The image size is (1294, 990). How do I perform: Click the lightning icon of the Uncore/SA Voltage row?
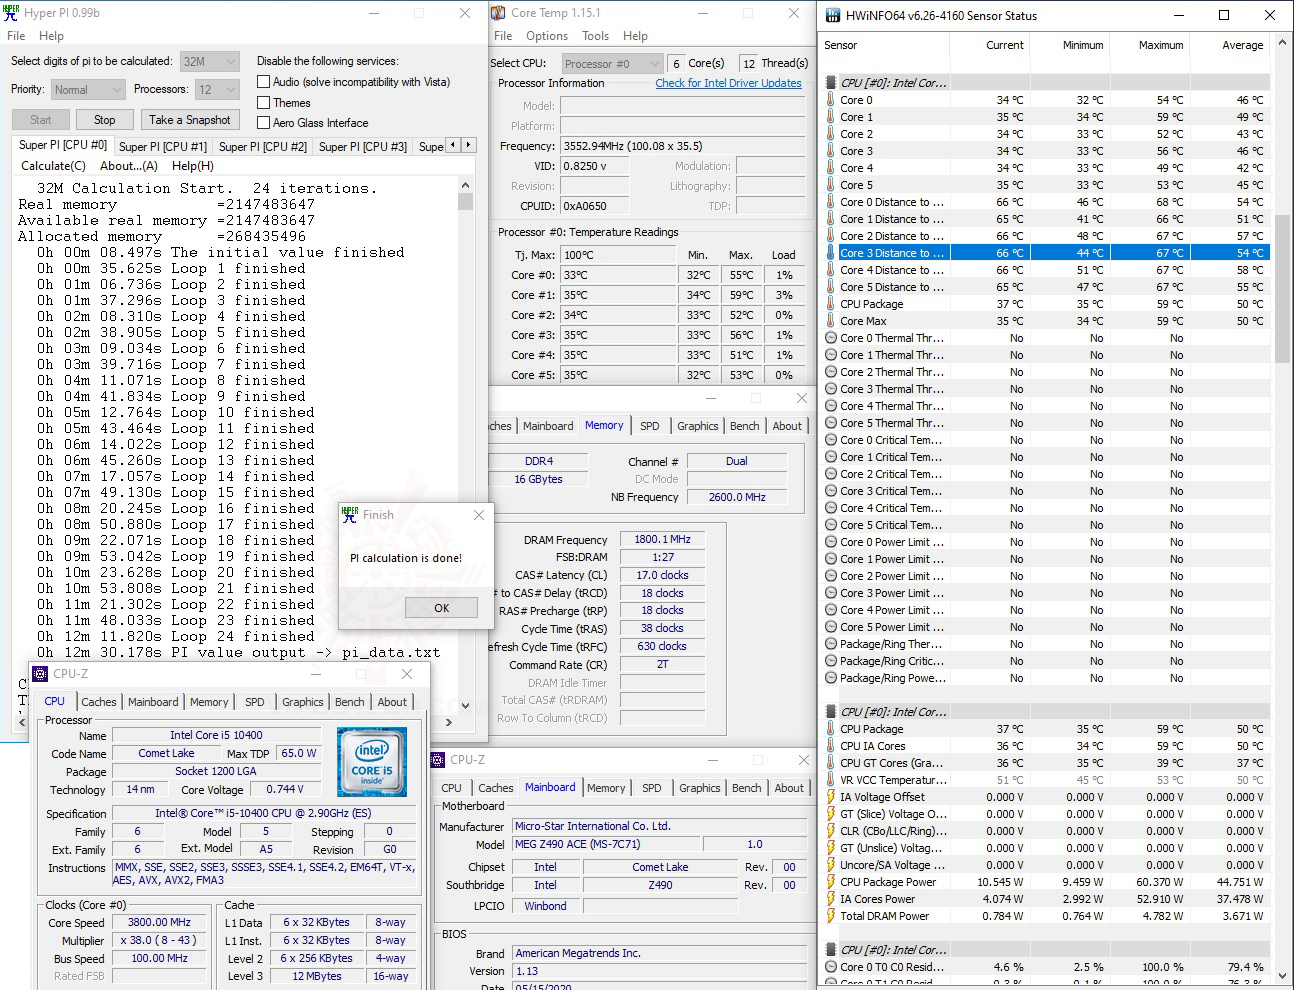pyautogui.click(x=831, y=865)
